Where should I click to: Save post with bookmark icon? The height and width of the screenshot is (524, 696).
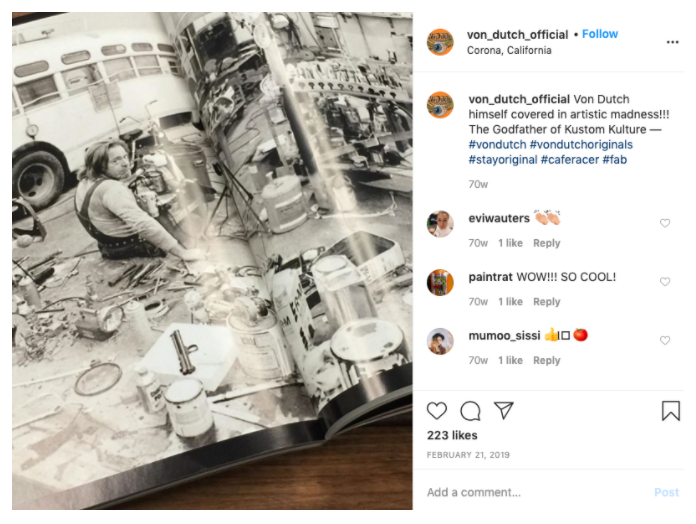(671, 410)
